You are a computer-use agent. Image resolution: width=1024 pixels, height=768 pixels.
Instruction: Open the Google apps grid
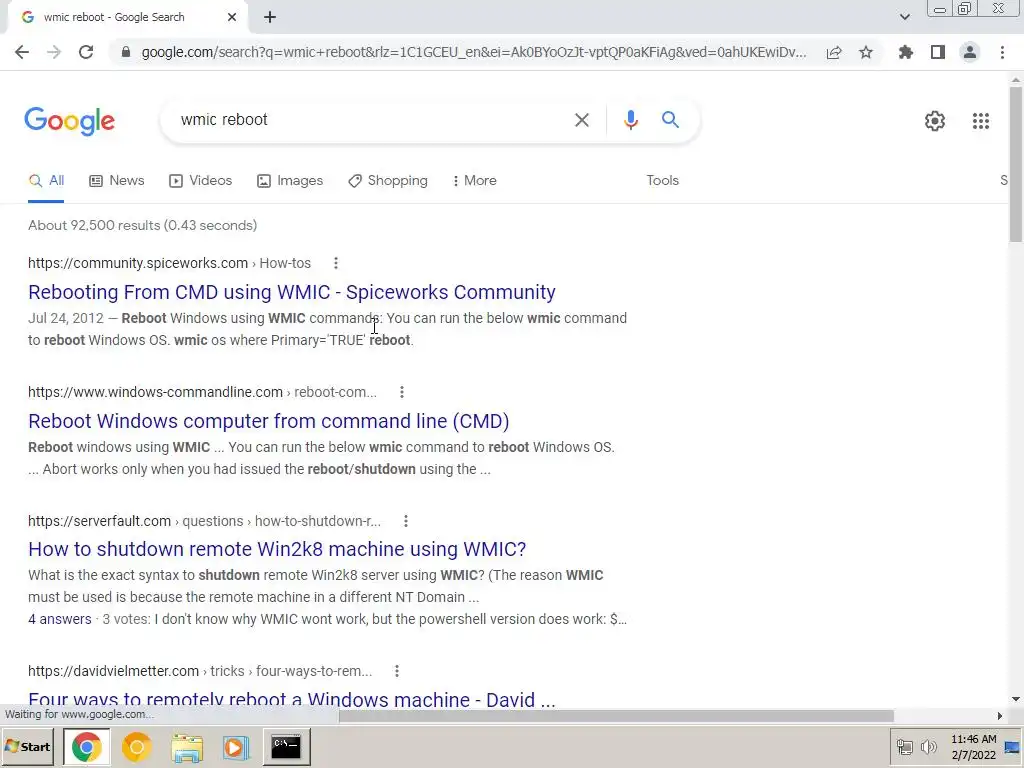tap(980, 121)
